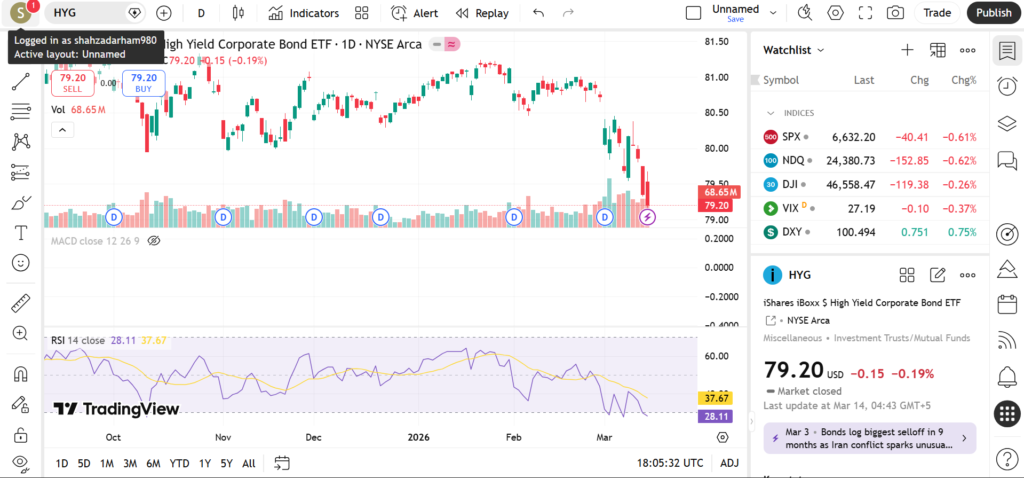Pick the Measure ruler tool
1024x478 pixels.
(20, 303)
